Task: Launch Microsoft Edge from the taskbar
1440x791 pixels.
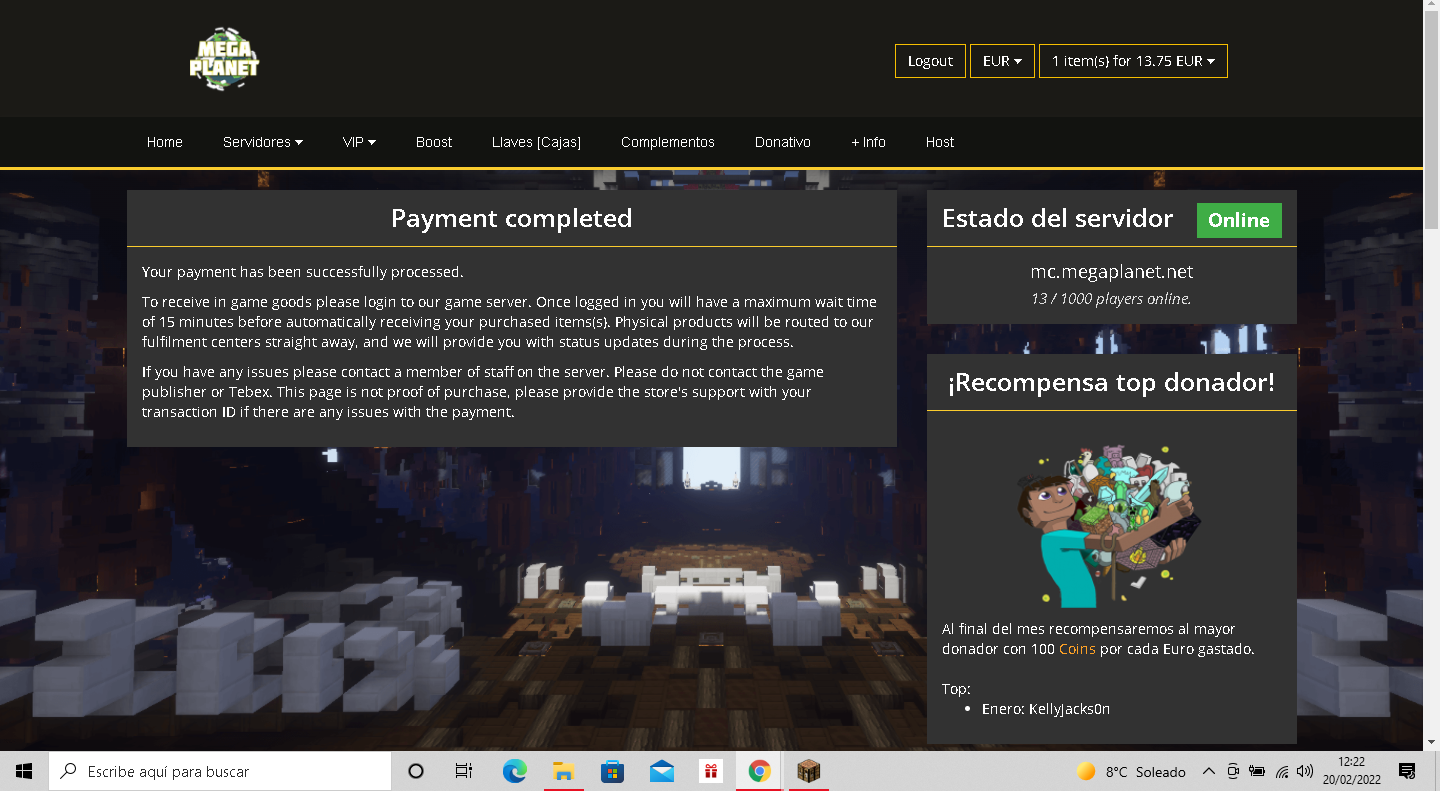Action: pos(514,771)
